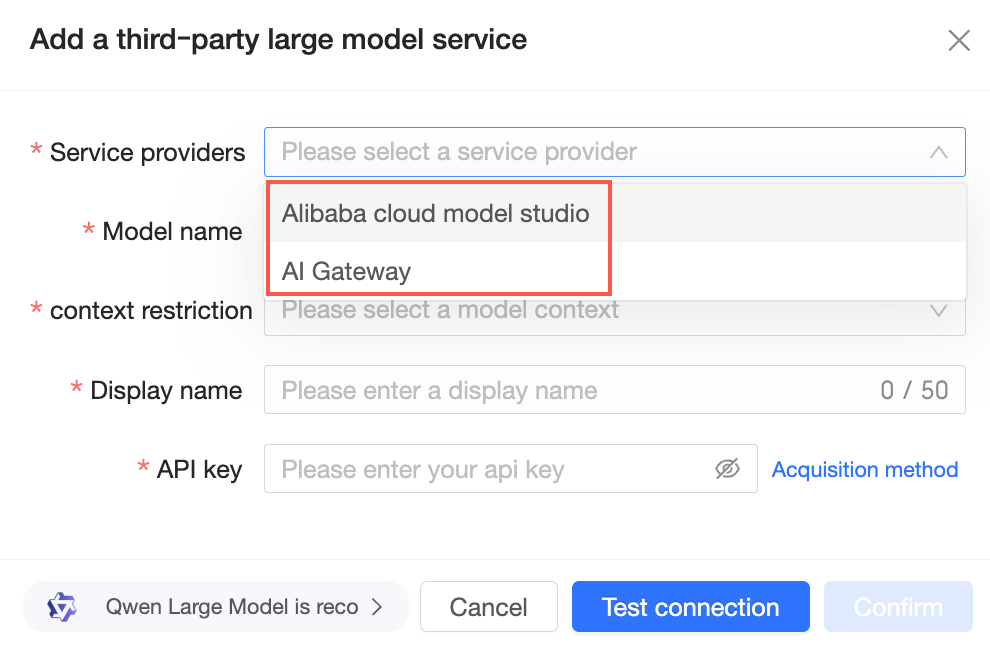Click the Qwen Large Model recommendation banner
990x652 pixels.
(216, 607)
